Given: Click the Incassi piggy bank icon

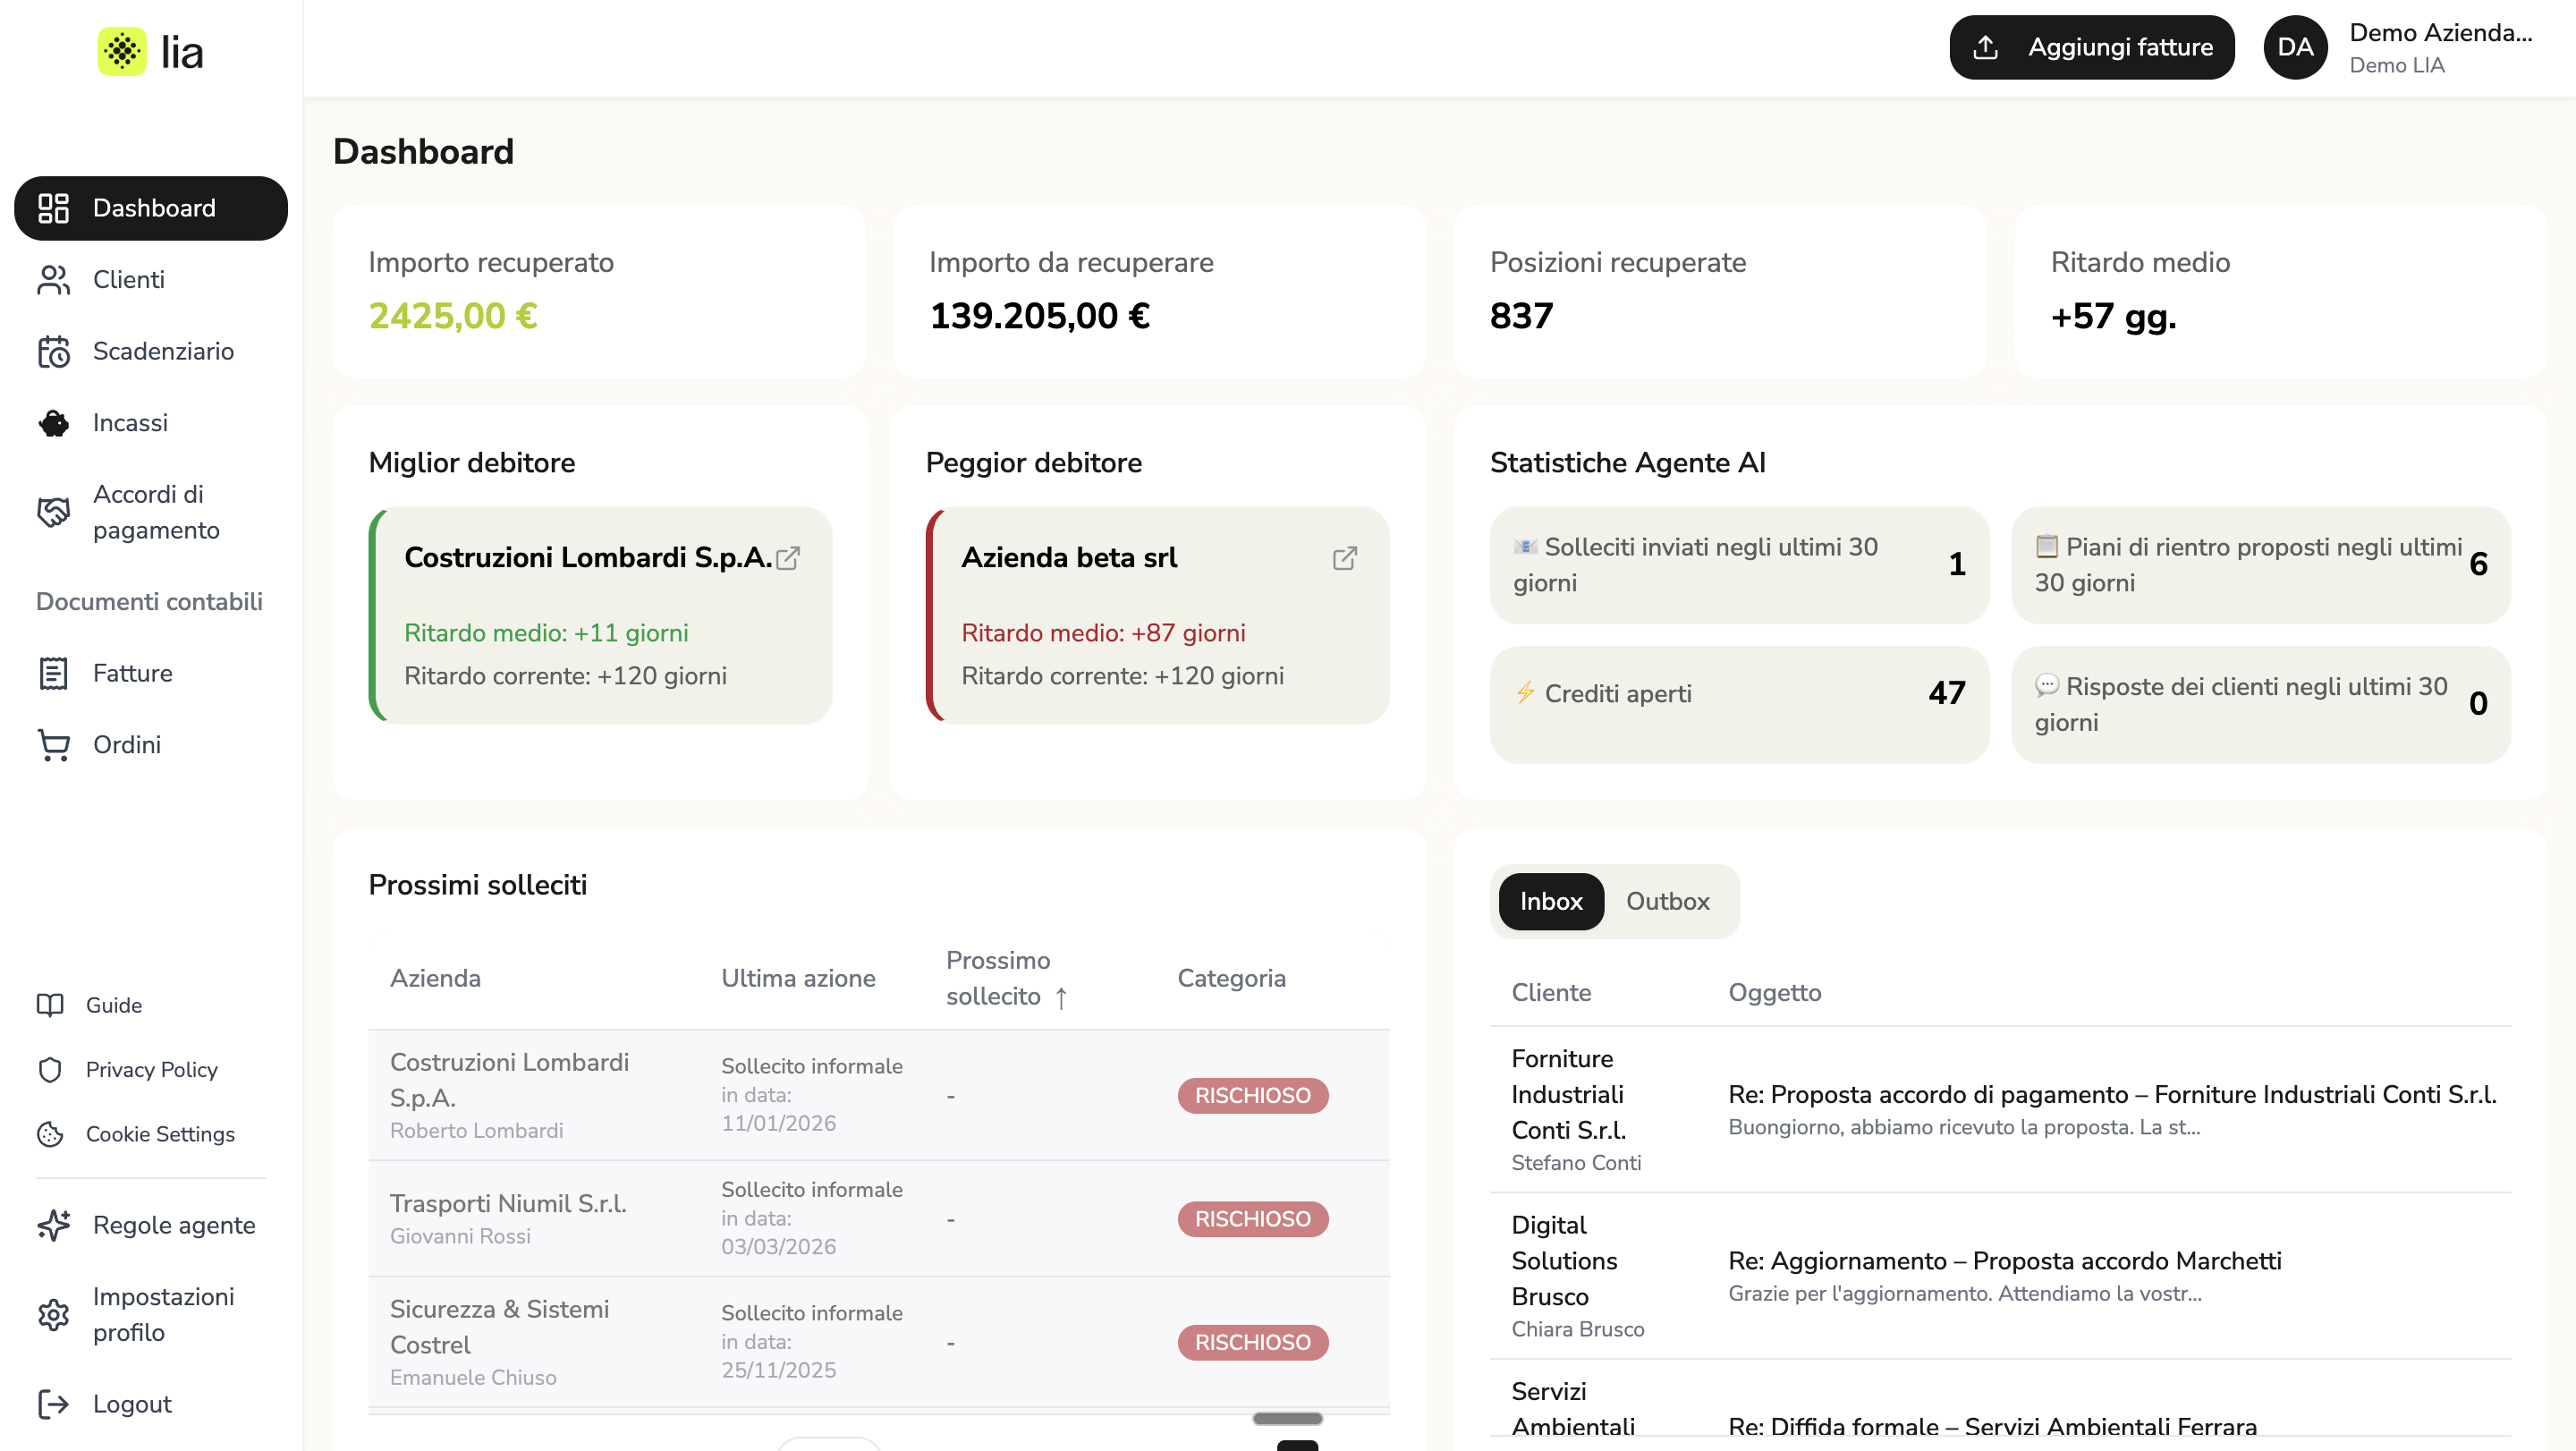Looking at the screenshot, I should coord(54,423).
